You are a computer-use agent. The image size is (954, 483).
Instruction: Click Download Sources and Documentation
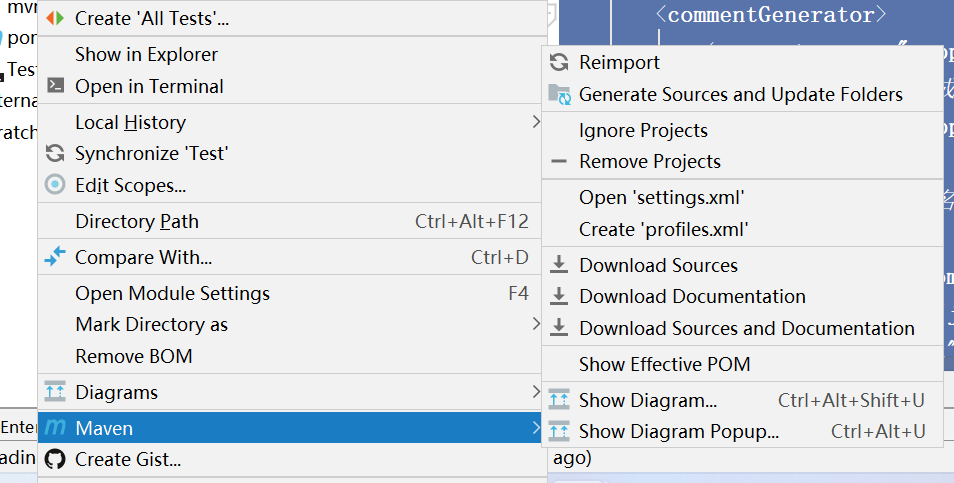[746, 328]
